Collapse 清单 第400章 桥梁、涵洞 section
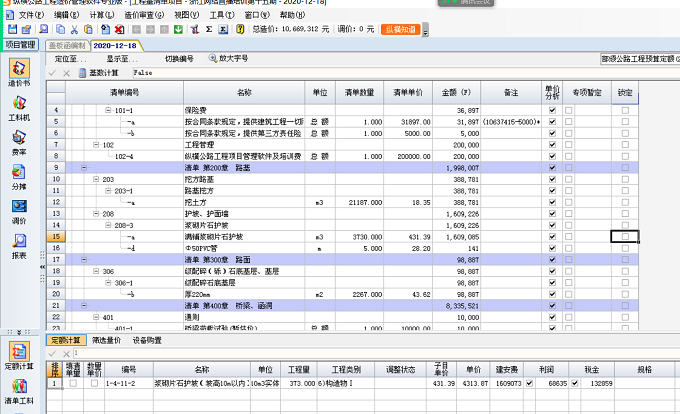The image size is (680, 414). [x=84, y=306]
